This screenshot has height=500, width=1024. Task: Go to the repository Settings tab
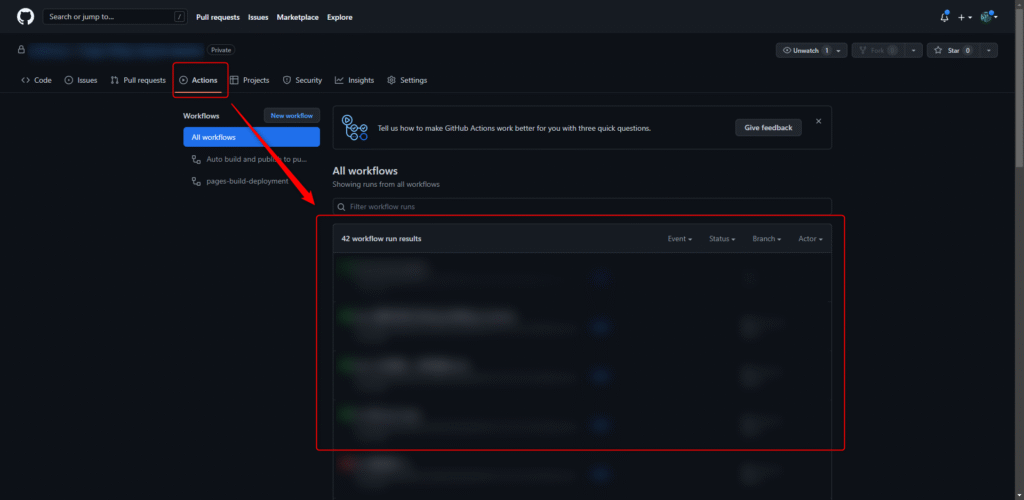tap(407, 80)
